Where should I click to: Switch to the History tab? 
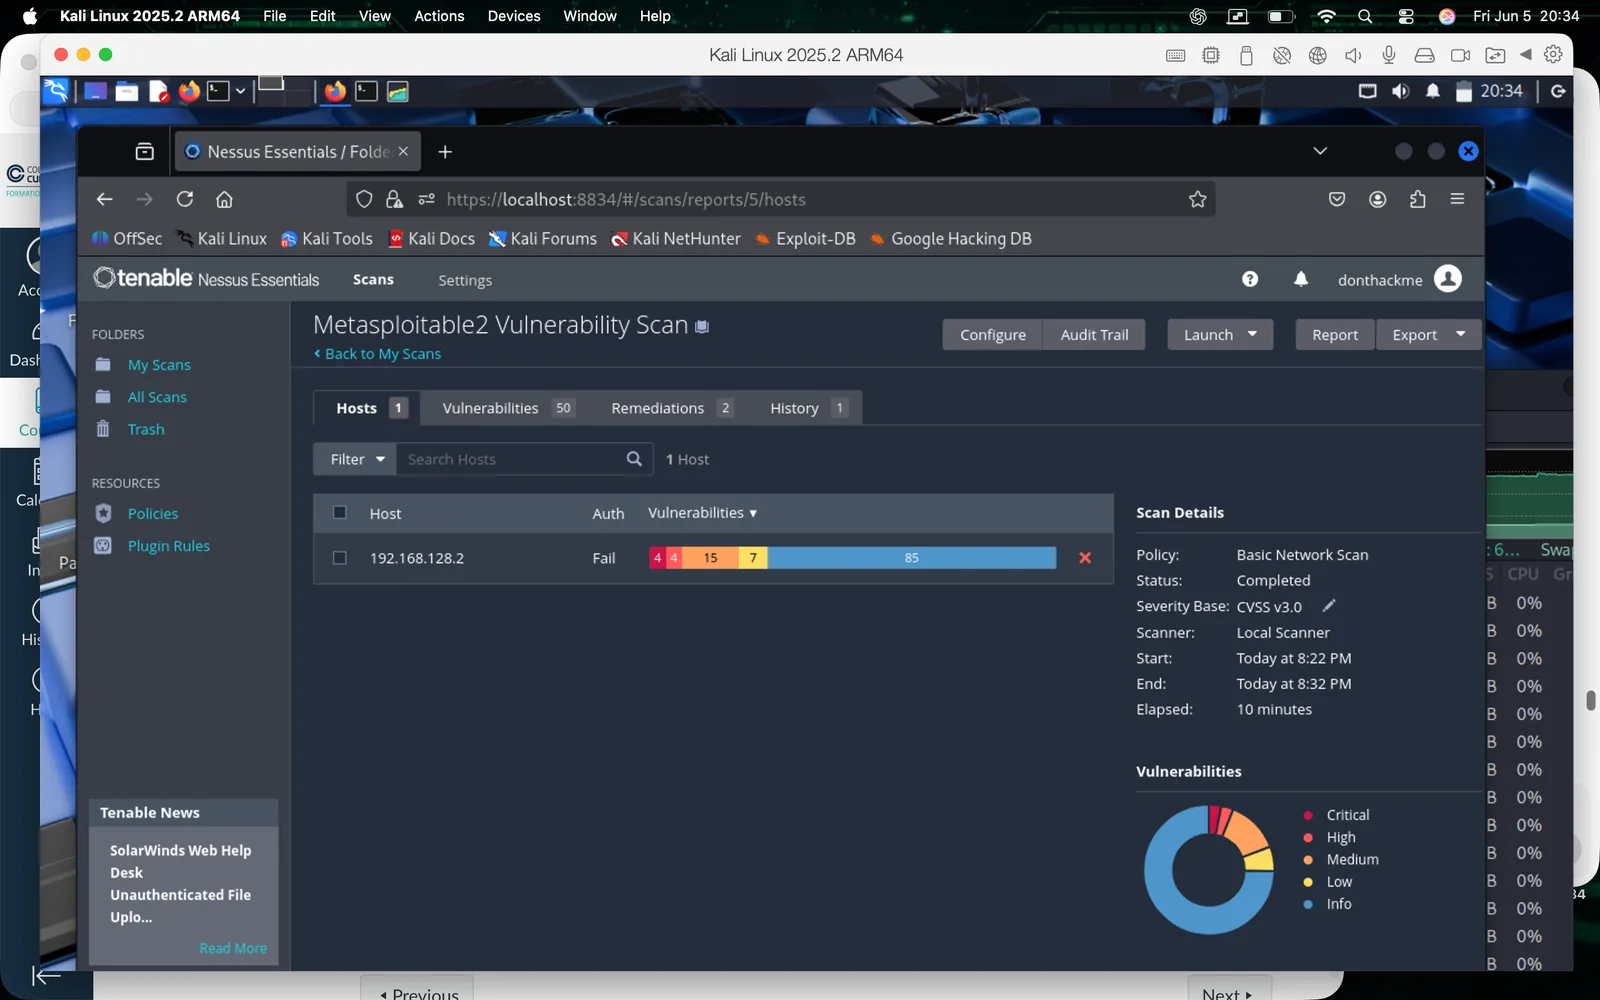tap(808, 408)
